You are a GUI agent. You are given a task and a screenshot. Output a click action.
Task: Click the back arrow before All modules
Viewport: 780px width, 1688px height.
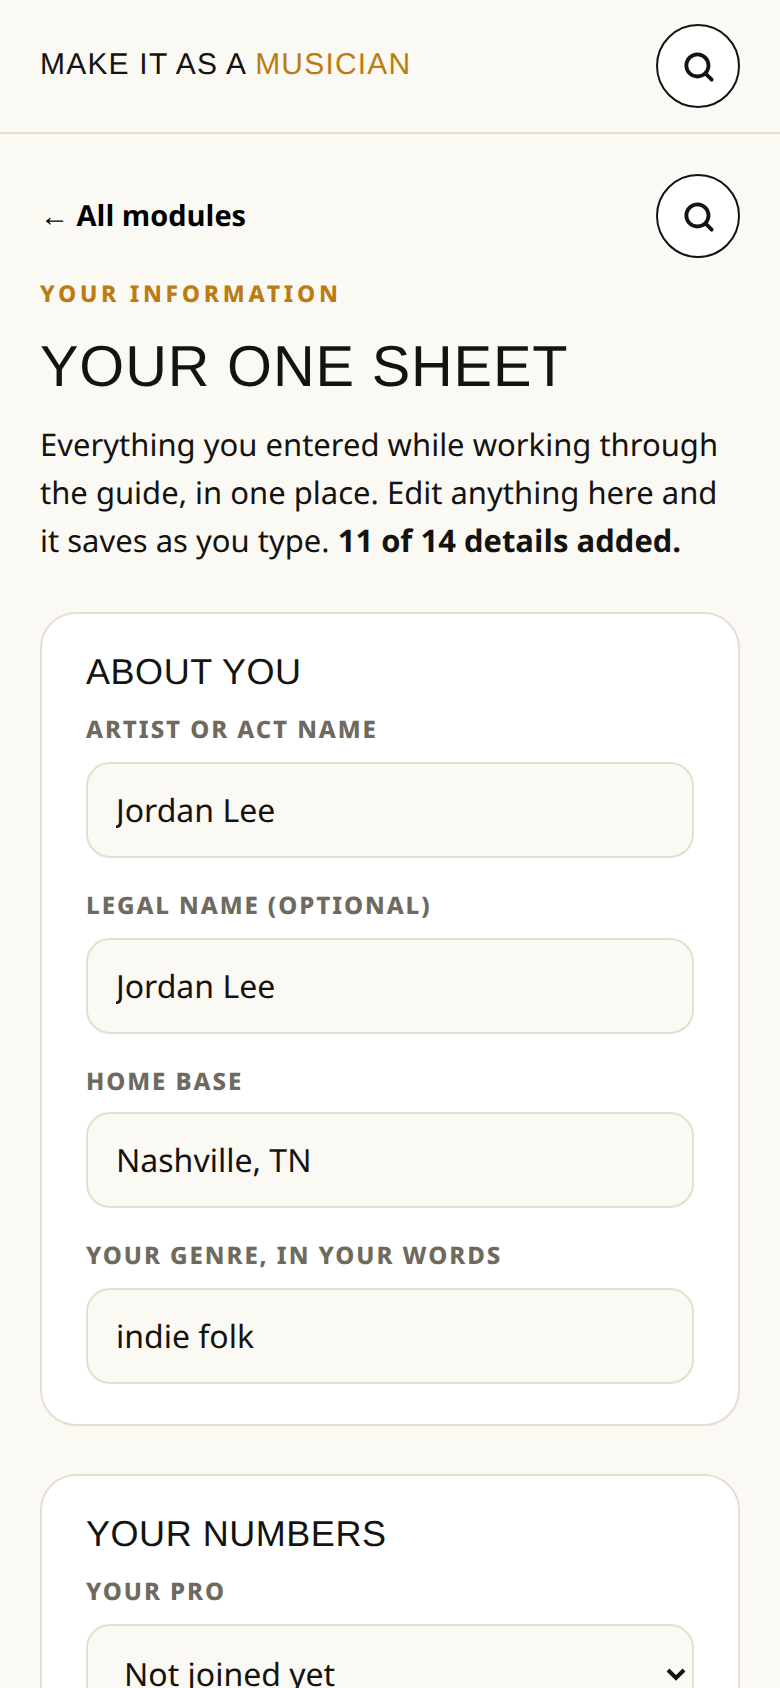(x=54, y=219)
